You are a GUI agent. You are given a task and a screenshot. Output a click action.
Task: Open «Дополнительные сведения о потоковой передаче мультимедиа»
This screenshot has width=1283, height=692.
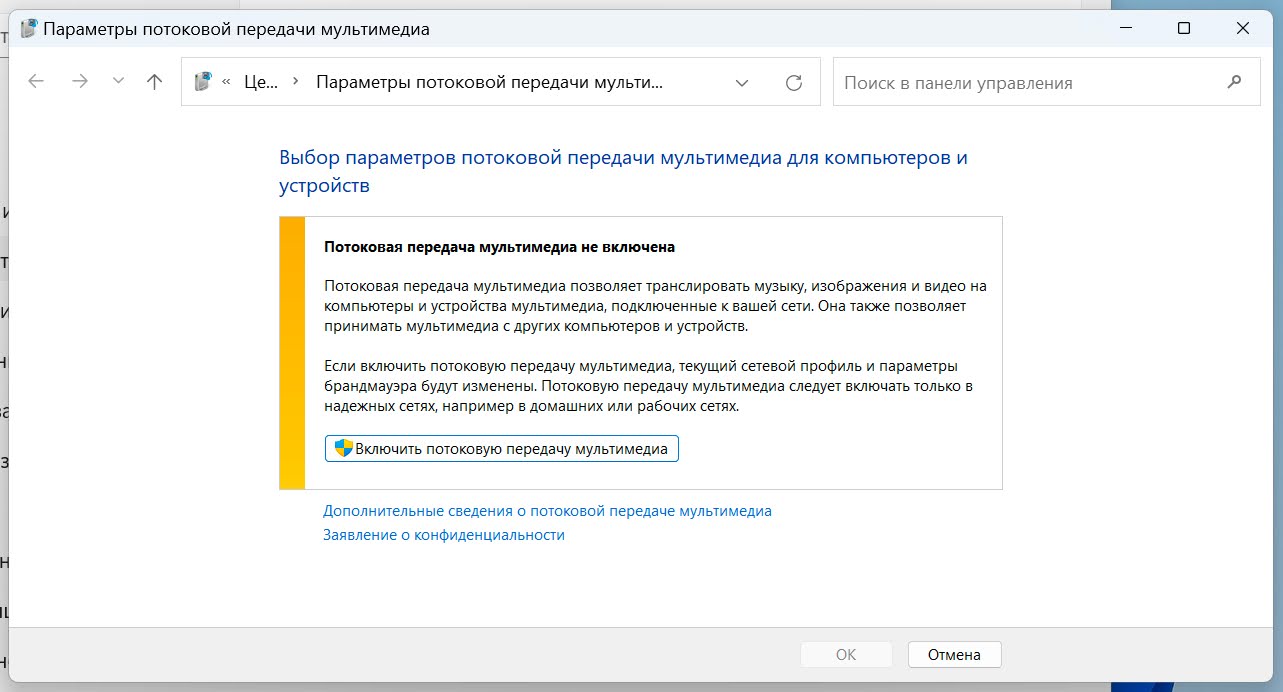[x=547, y=510]
